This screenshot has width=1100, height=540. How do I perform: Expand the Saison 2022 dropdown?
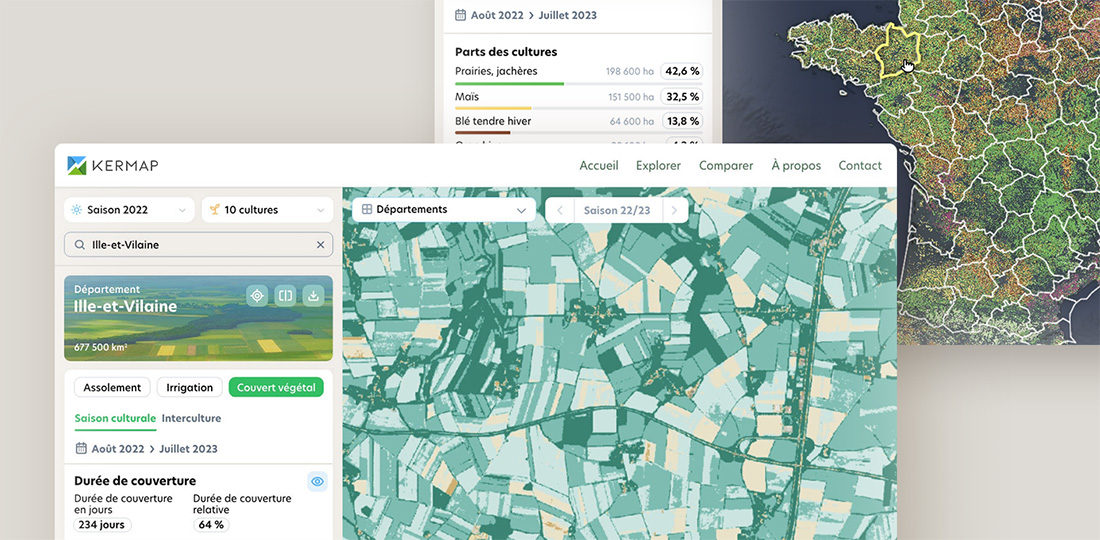129,210
